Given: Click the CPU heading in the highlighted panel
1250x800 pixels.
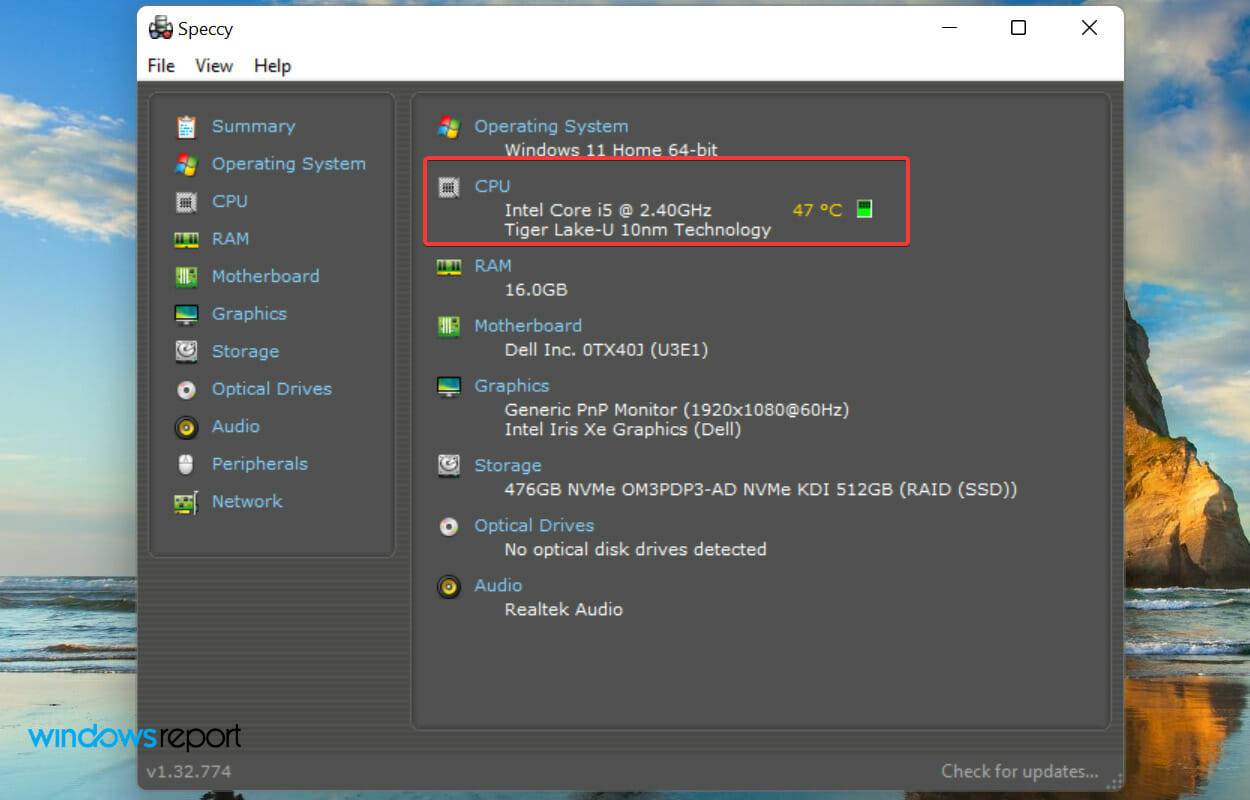Looking at the screenshot, I should click(491, 186).
